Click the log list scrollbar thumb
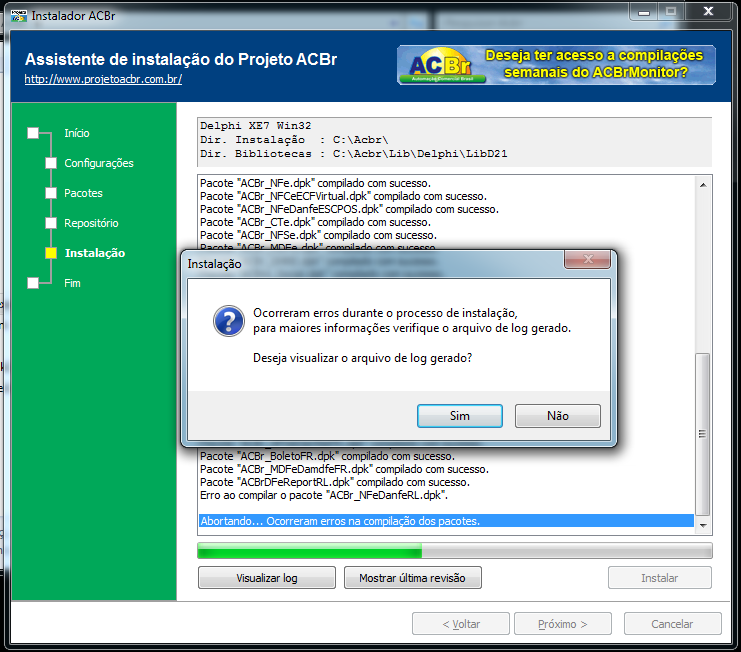The image size is (741, 652). (x=703, y=434)
